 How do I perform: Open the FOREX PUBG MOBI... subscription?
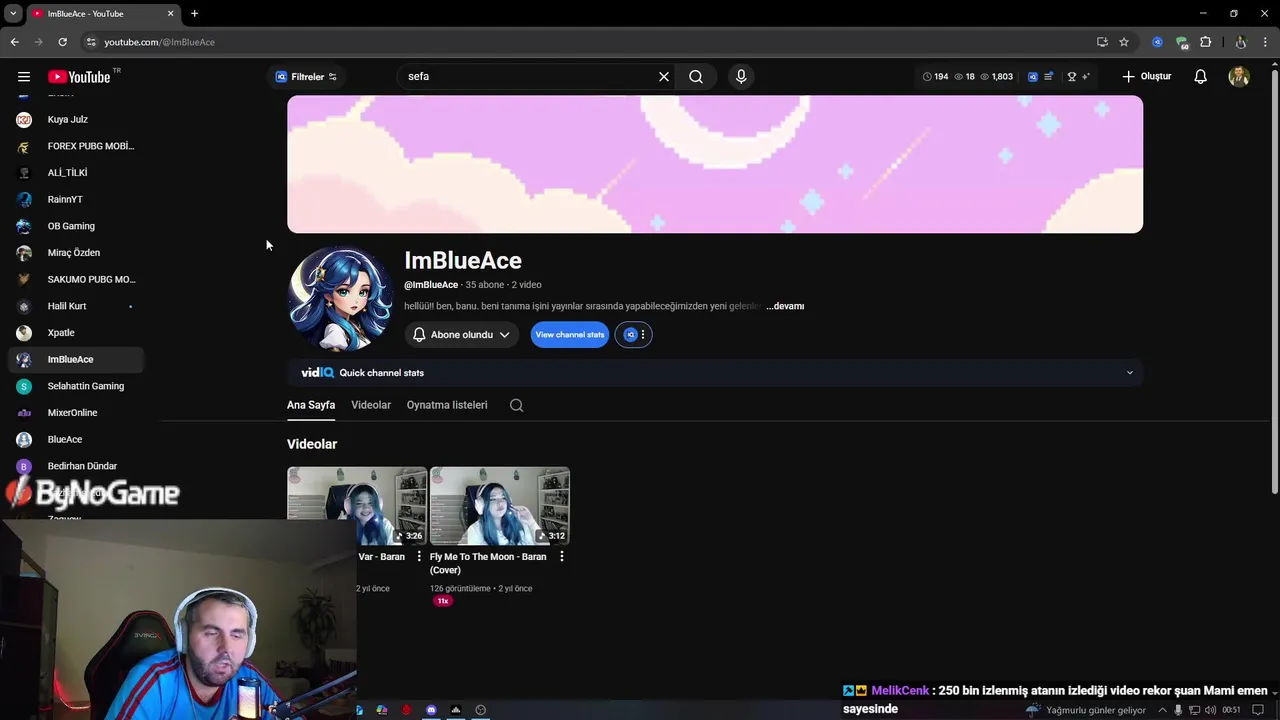point(76,146)
